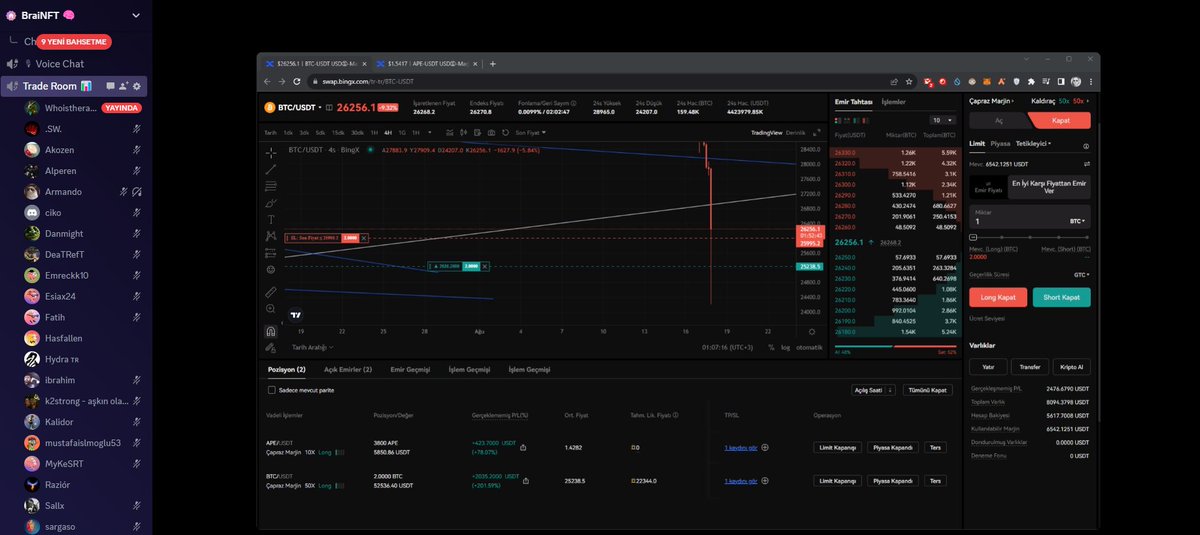1200x535 pixels.
Task: Open the Son Fiyat dropdown
Action: 530,132
